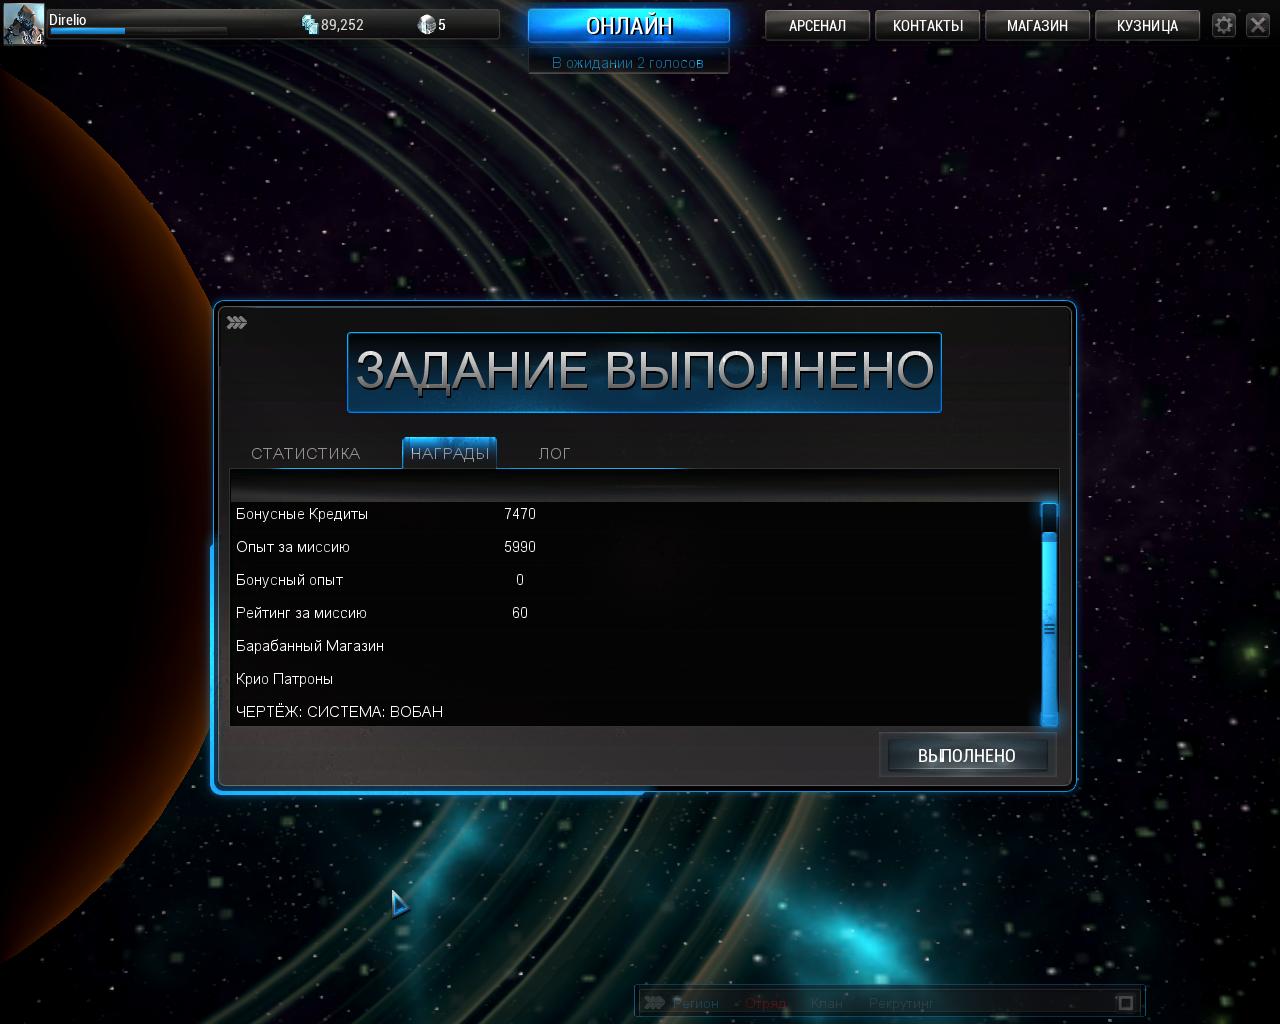Click the 'Рейтинг за миссию' row
The width and height of the screenshot is (1280, 1024).
[x=636, y=613]
